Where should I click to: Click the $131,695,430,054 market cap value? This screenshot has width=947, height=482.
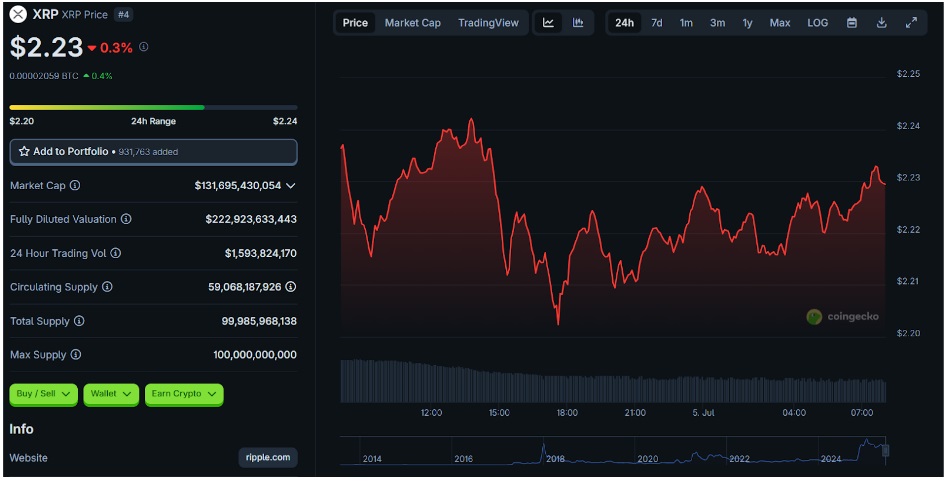pos(238,185)
